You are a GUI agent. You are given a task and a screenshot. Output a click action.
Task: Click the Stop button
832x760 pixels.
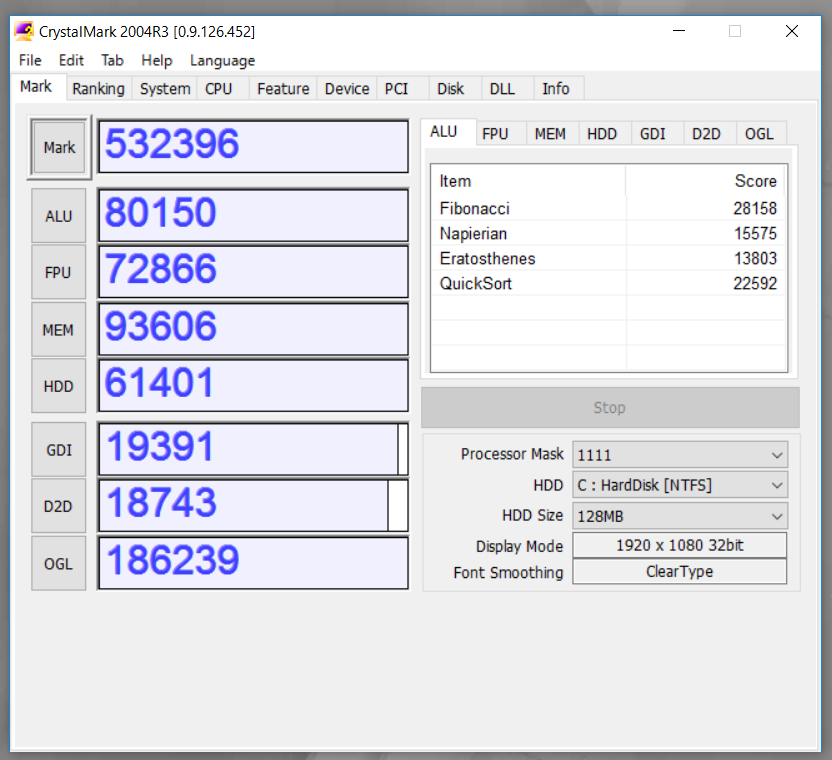[x=610, y=408]
